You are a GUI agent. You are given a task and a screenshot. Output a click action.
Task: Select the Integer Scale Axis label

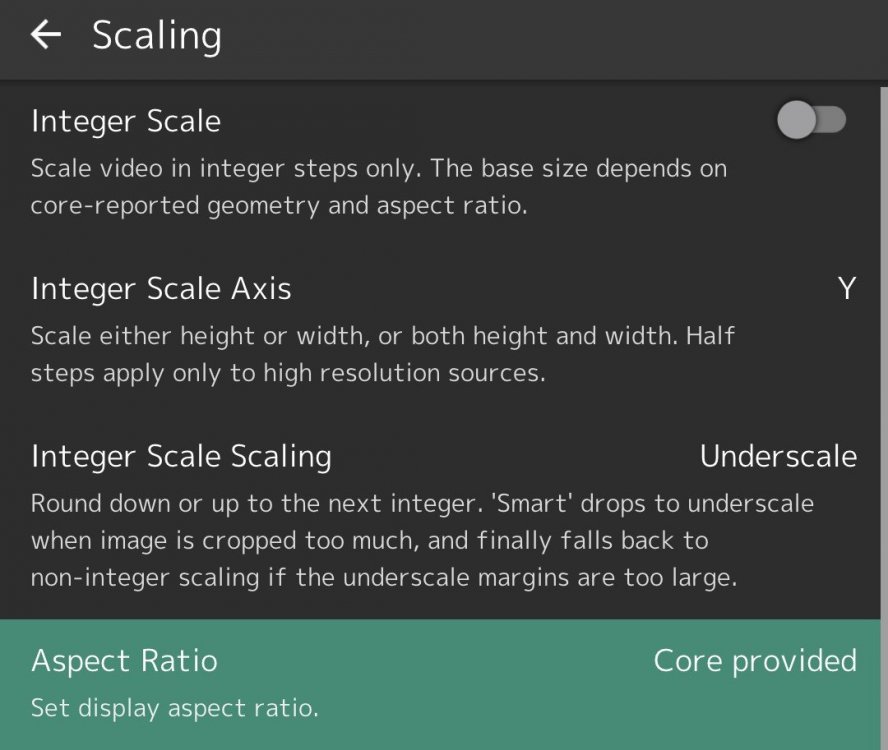[x=161, y=289]
